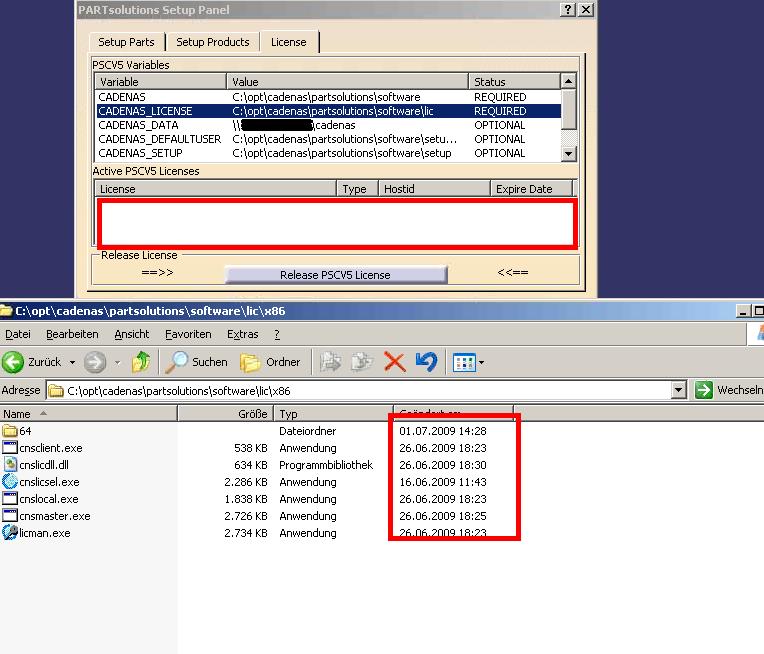
Task: Open the Views dropdown arrow
Action: 481,363
